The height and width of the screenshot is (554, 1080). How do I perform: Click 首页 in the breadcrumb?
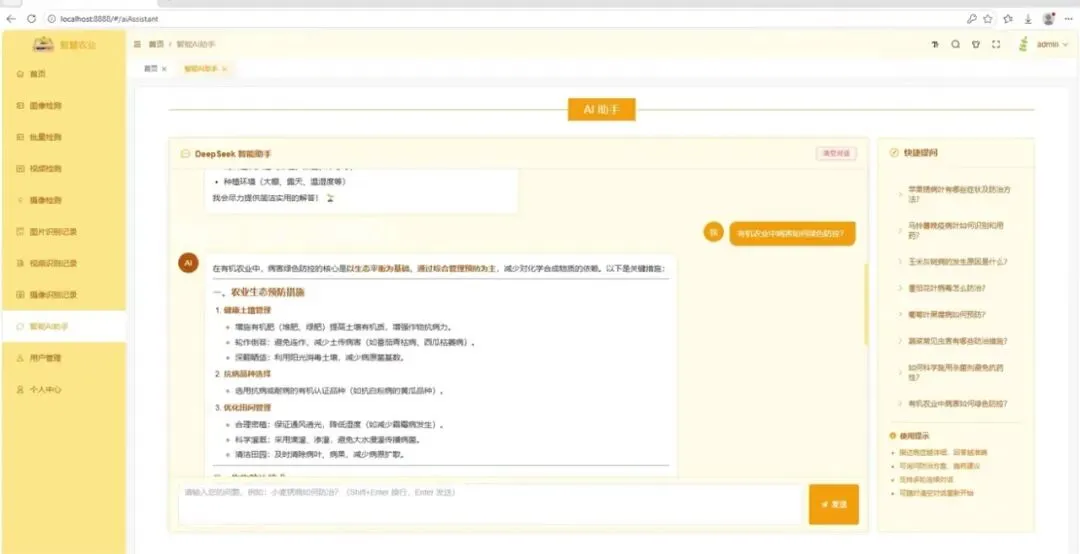(x=156, y=44)
